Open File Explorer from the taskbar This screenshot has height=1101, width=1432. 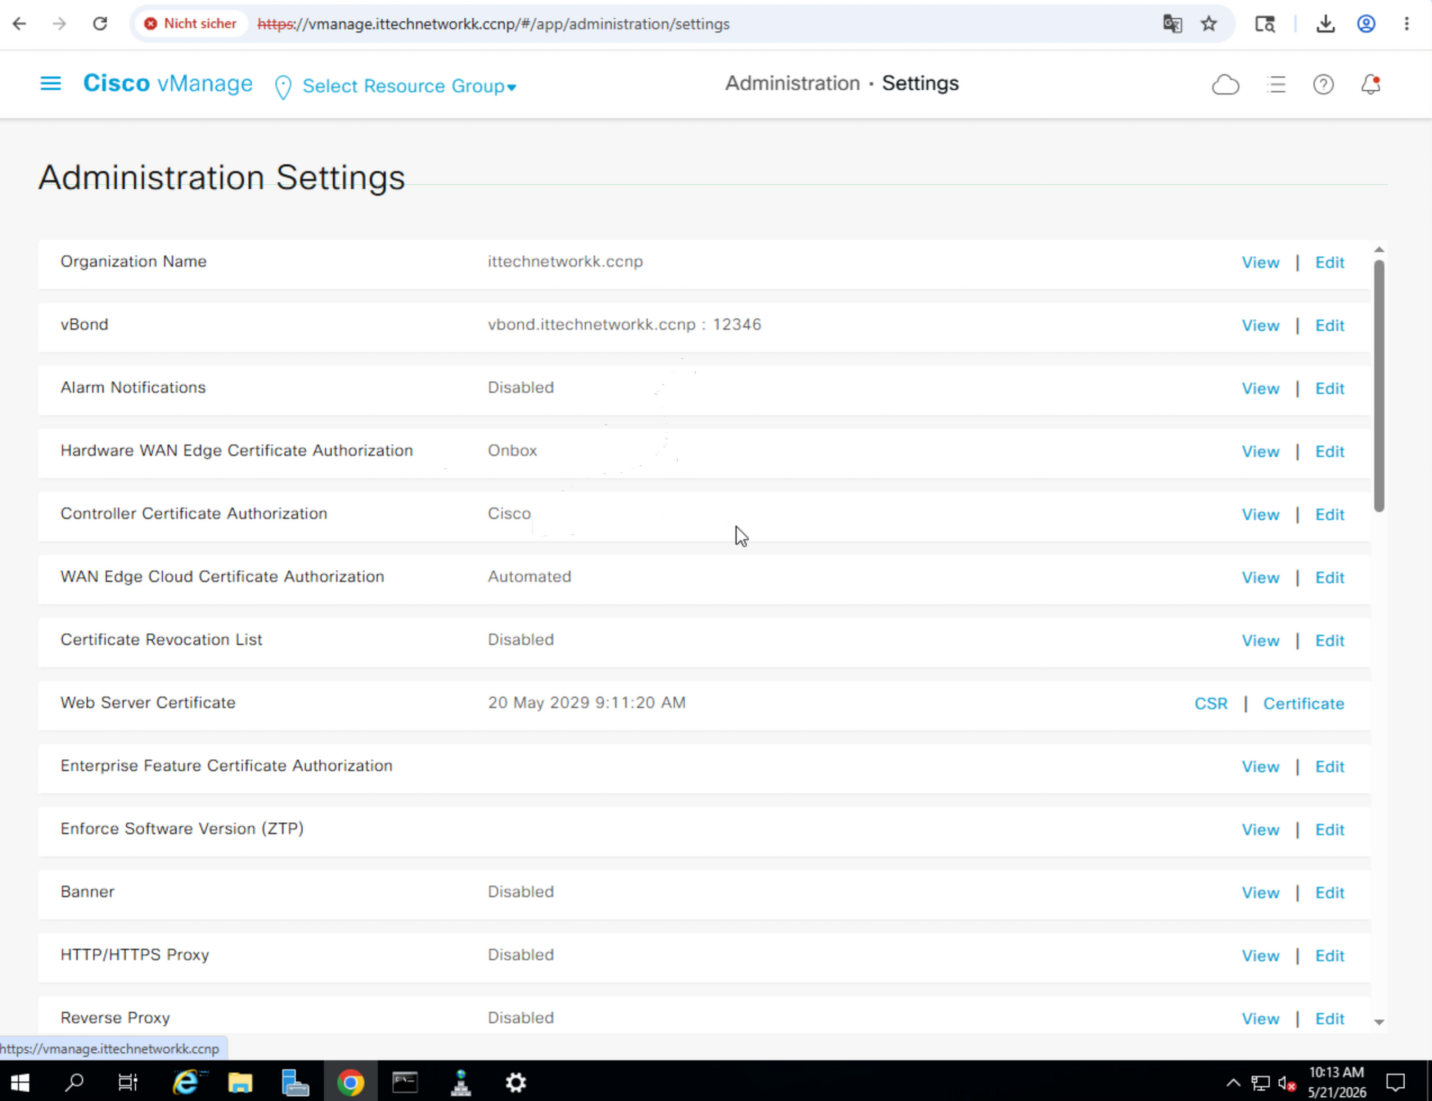(x=240, y=1082)
